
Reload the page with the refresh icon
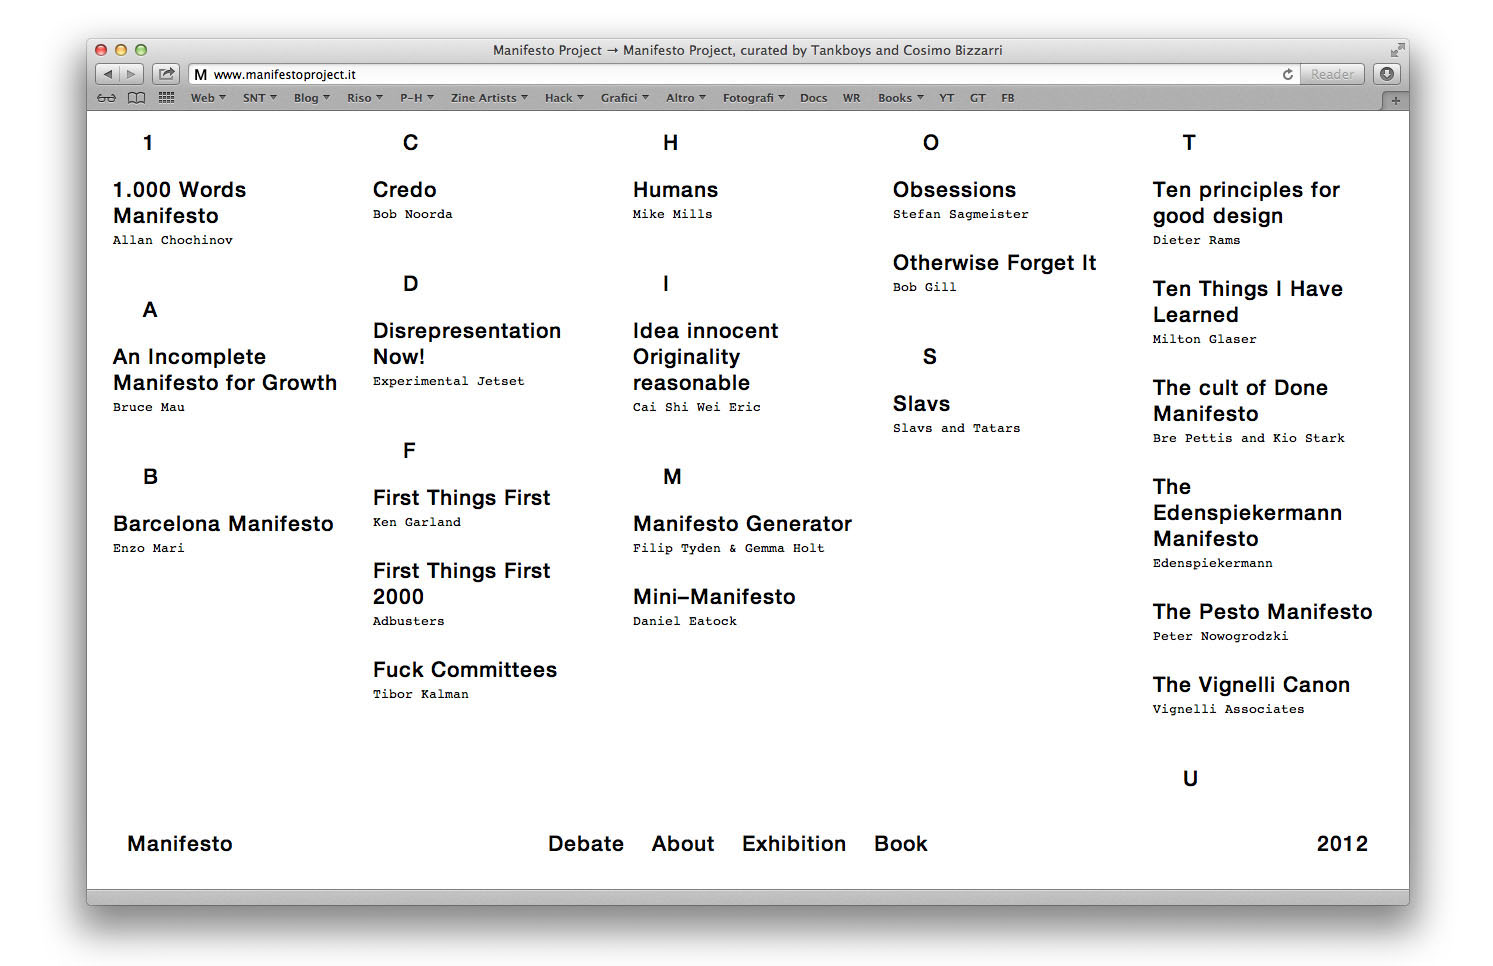point(1287,73)
